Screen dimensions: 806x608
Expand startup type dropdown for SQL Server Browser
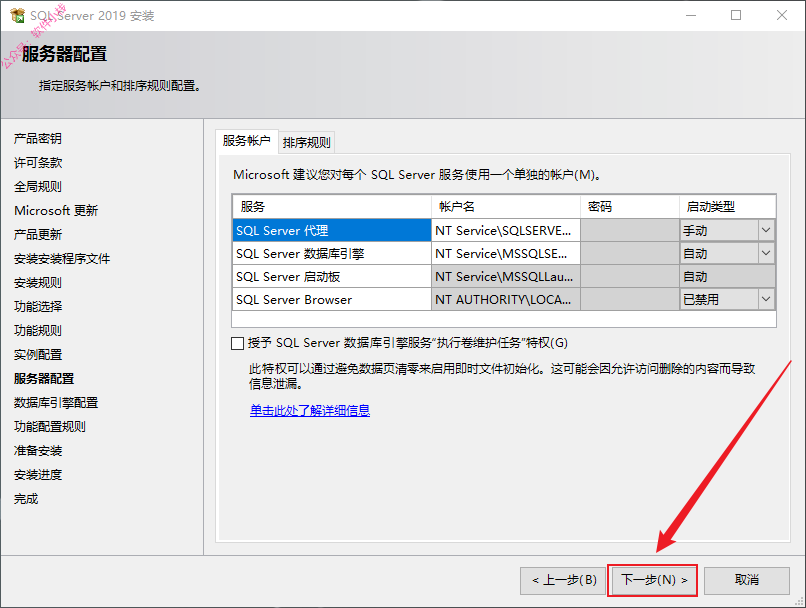766,299
